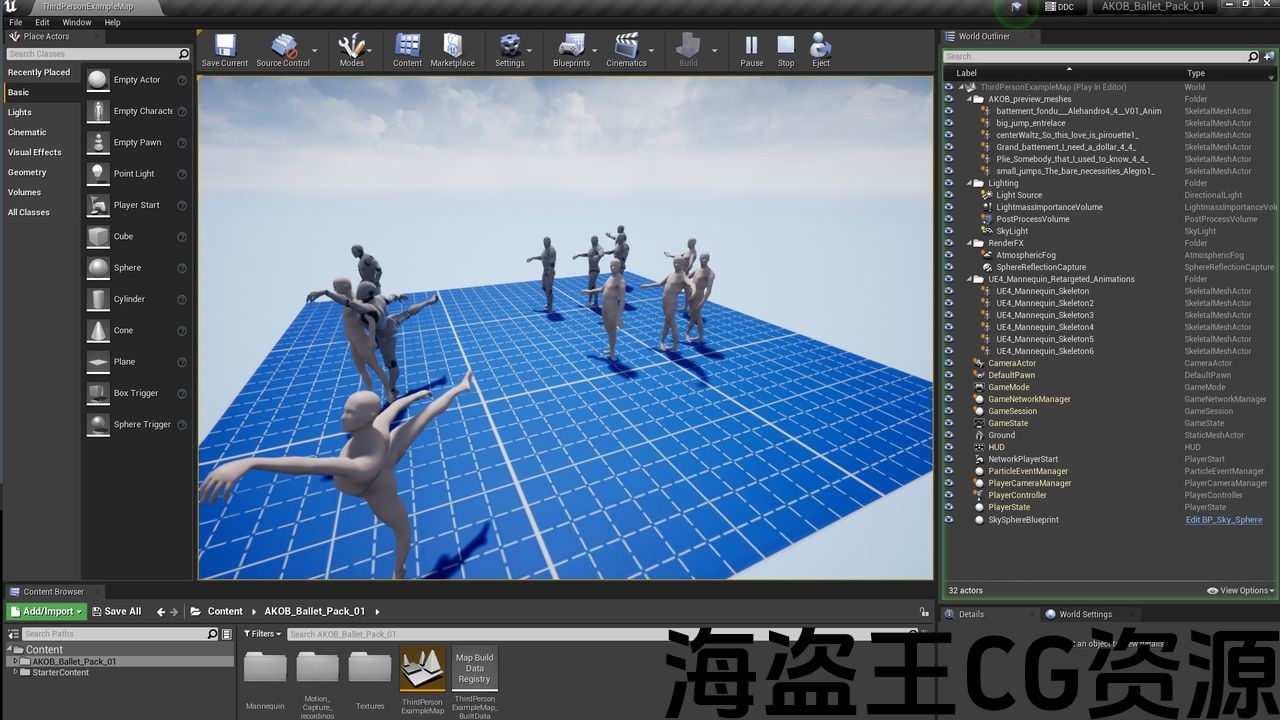The height and width of the screenshot is (720, 1280).
Task: Switch to the World Settings tab
Action: (x=1084, y=614)
